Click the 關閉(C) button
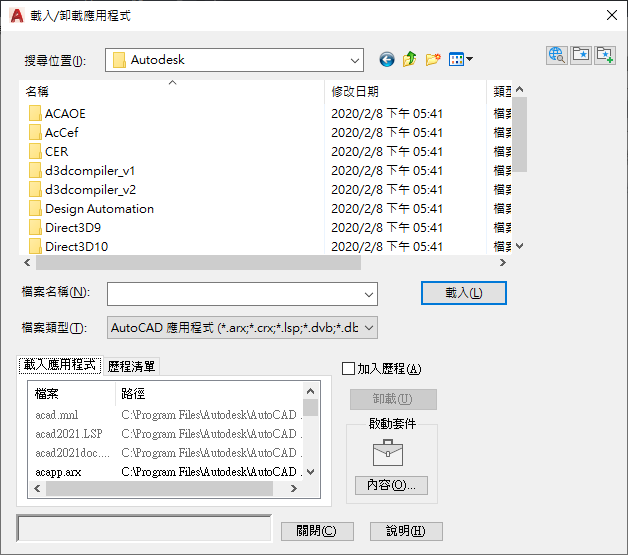This screenshot has height=555, width=628. click(317, 531)
